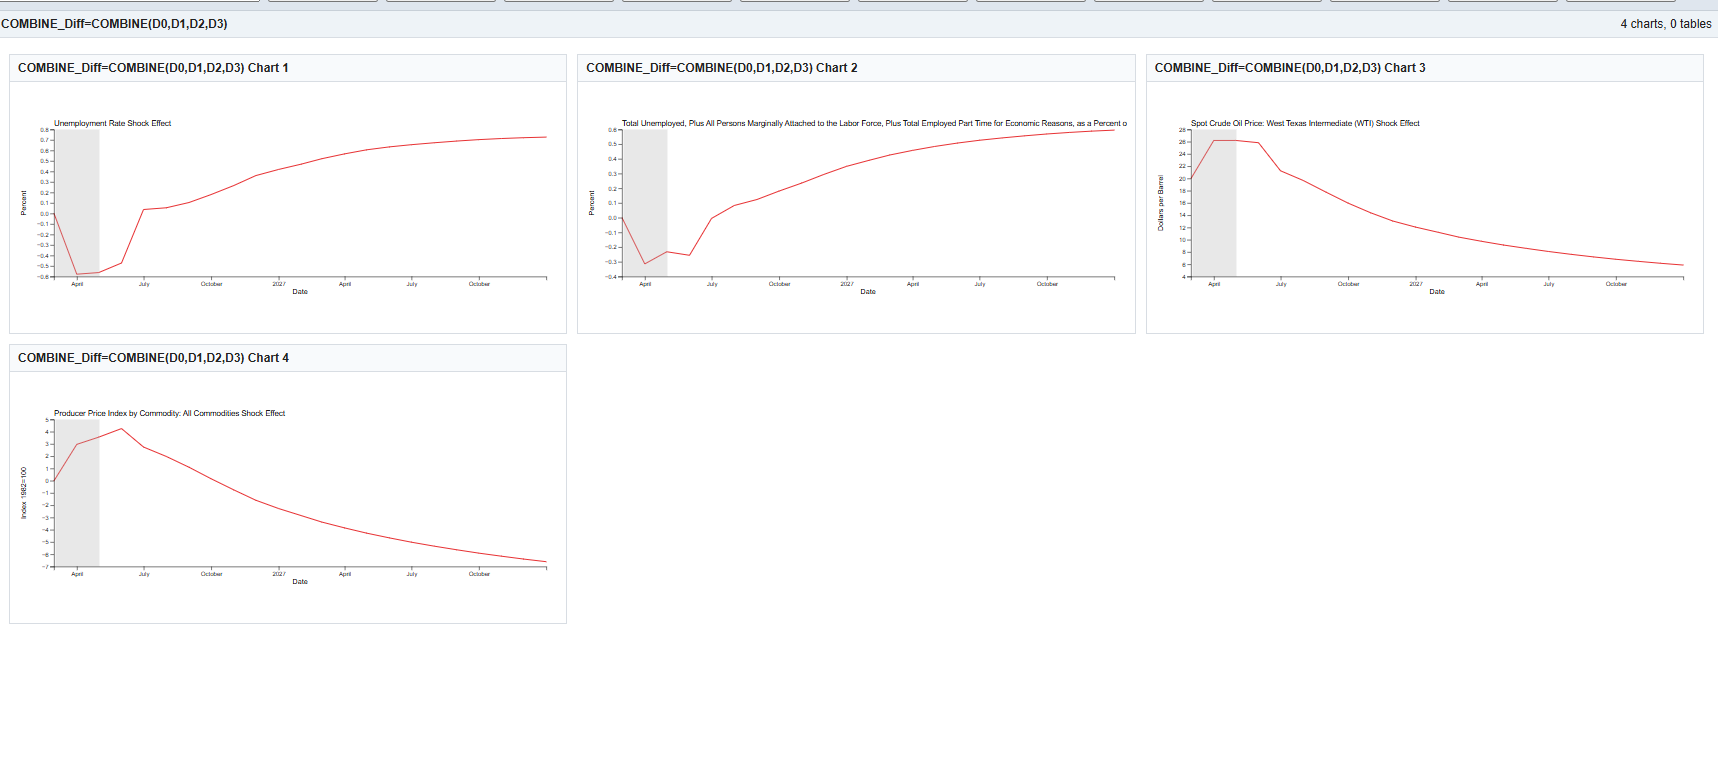
Task: Click the 'Date' axis label under Chart 4
Action: click(x=300, y=582)
